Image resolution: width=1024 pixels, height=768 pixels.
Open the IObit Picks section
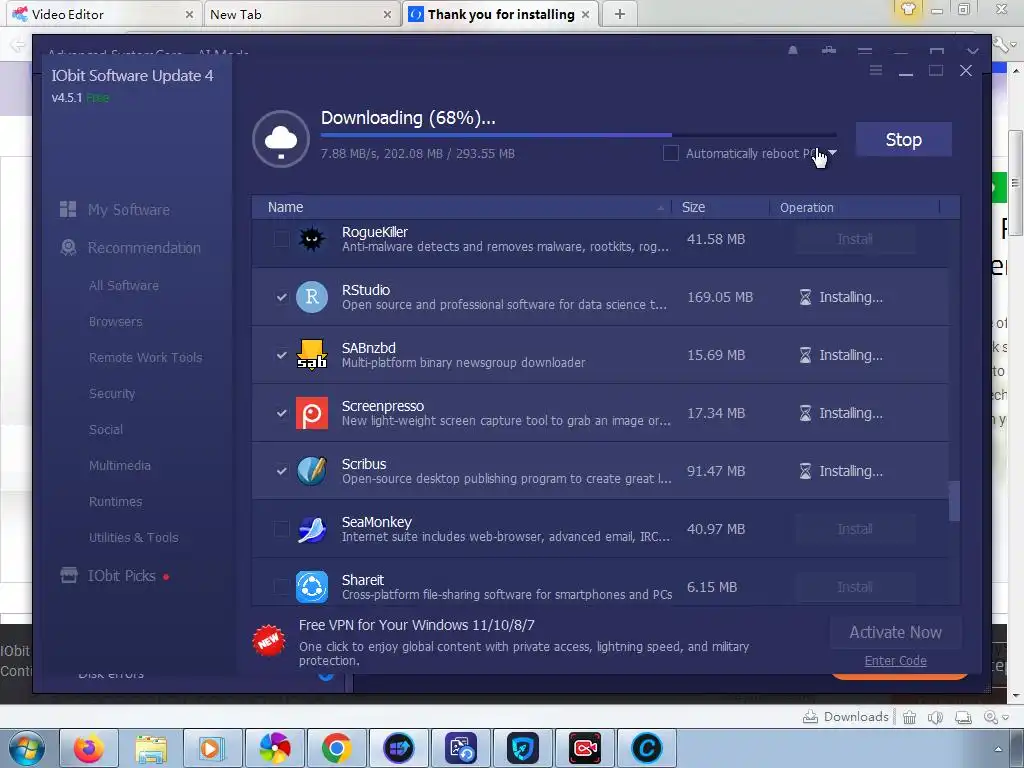point(121,575)
